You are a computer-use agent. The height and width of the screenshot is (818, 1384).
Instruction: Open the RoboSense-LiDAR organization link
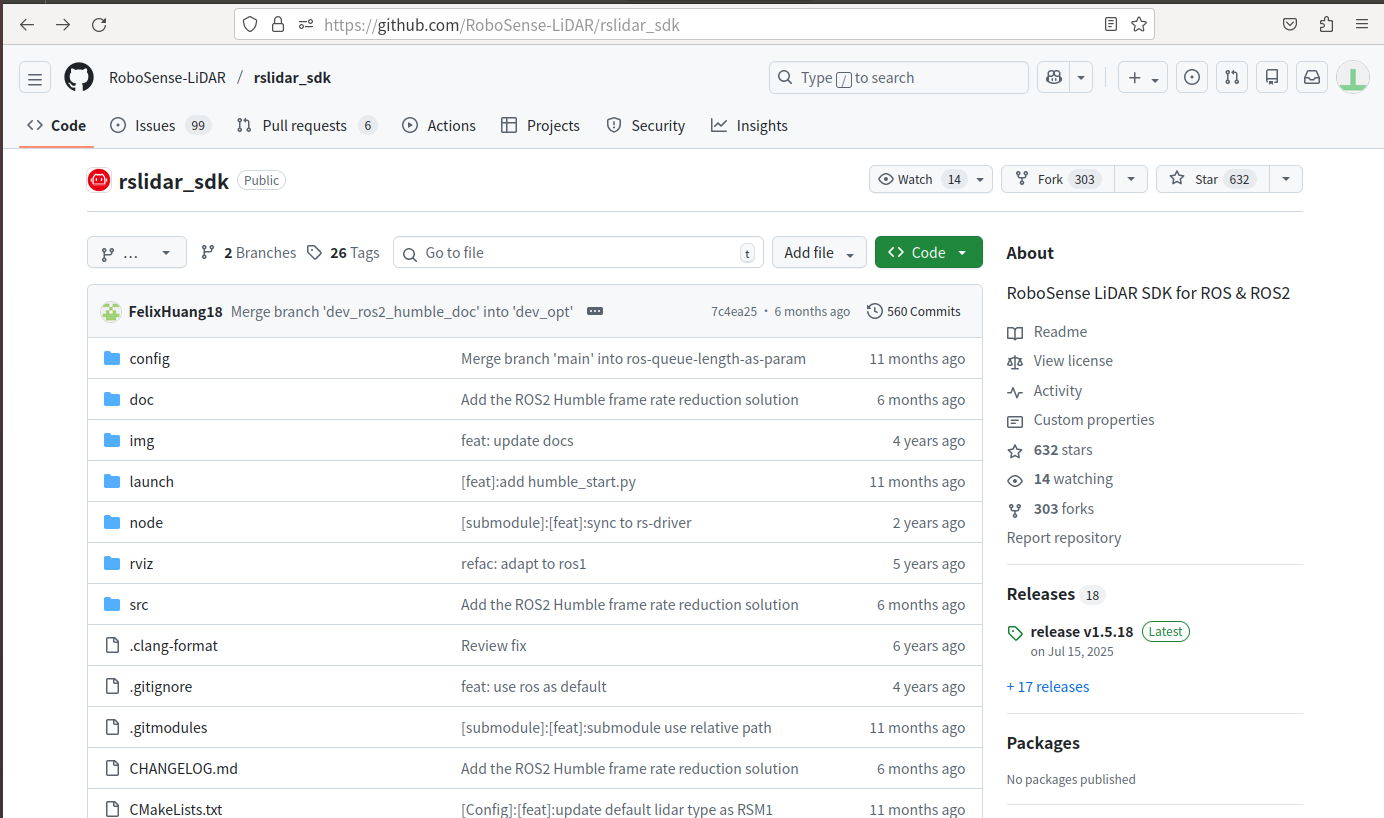167,78
